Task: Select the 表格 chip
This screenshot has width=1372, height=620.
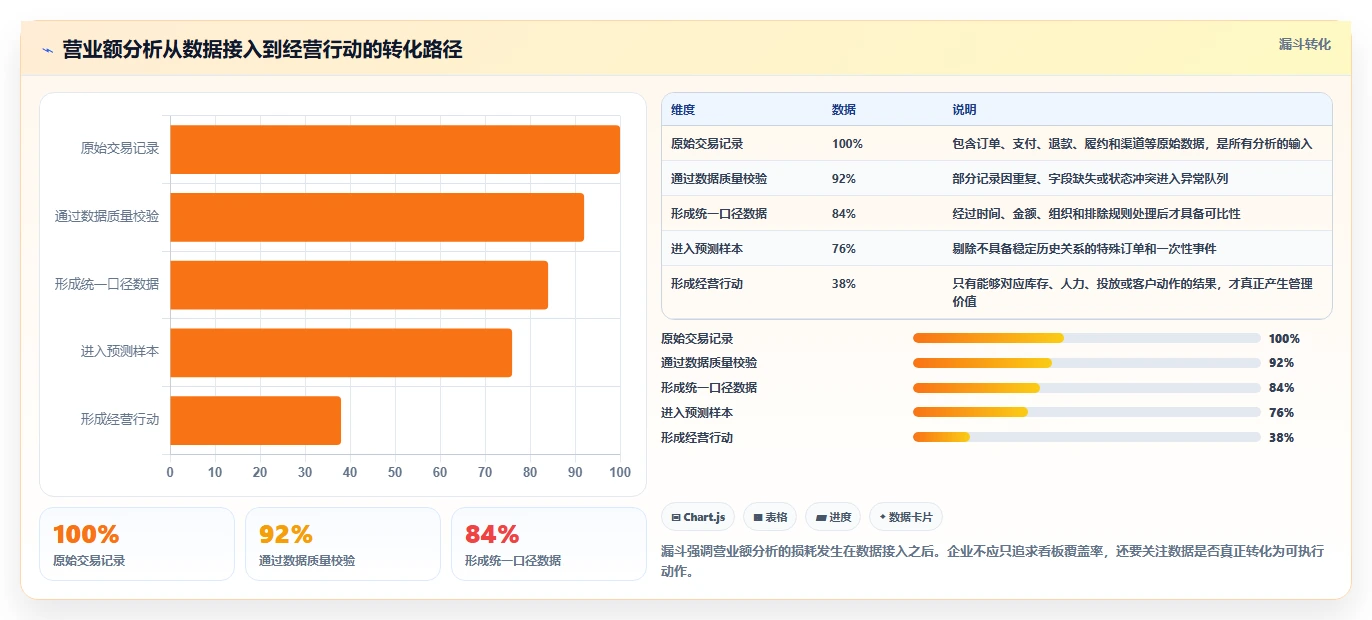Action: click(x=770, y=517)
